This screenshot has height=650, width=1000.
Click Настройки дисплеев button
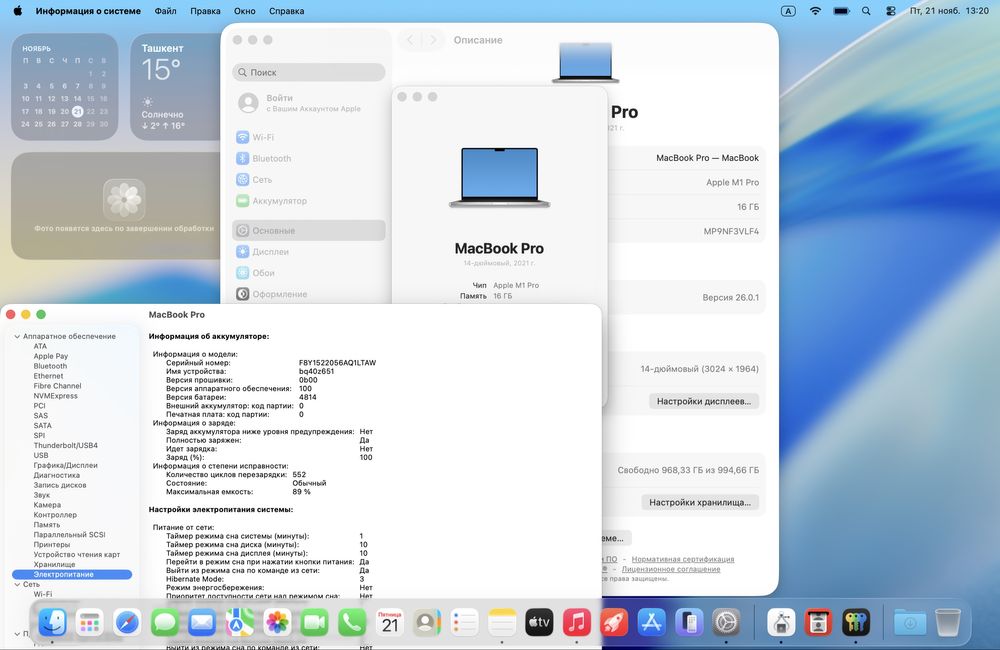704,401
